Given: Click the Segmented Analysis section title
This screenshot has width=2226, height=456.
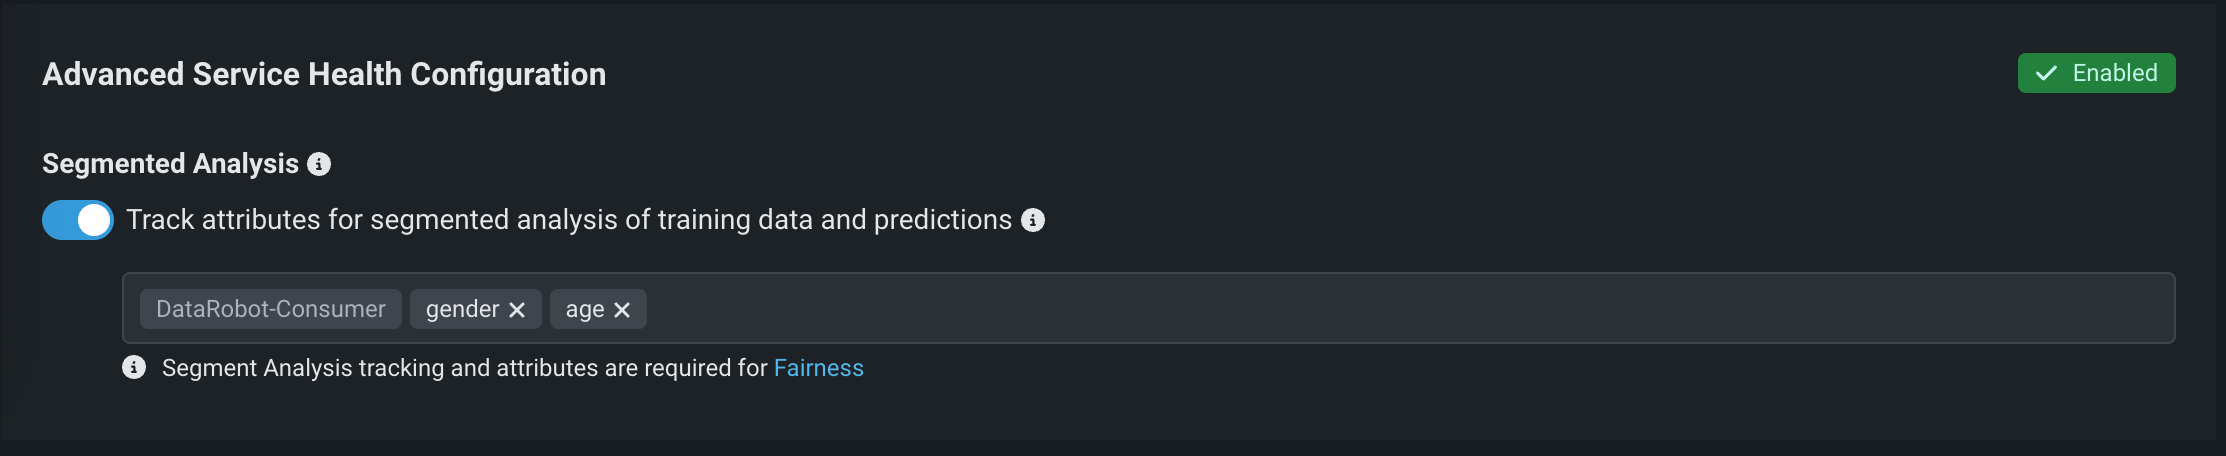Looking at the screenshot, I should [170, 164].
